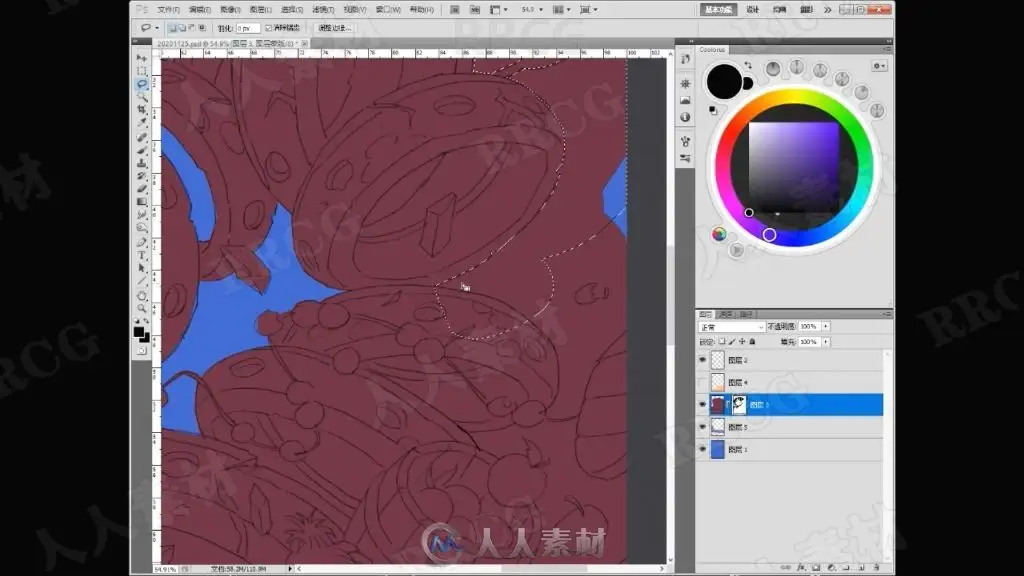This screenshot has height=576, width=1024.
Task: Open the zoom level 54.9 dropdown
Action: click(x=533, y=10)
